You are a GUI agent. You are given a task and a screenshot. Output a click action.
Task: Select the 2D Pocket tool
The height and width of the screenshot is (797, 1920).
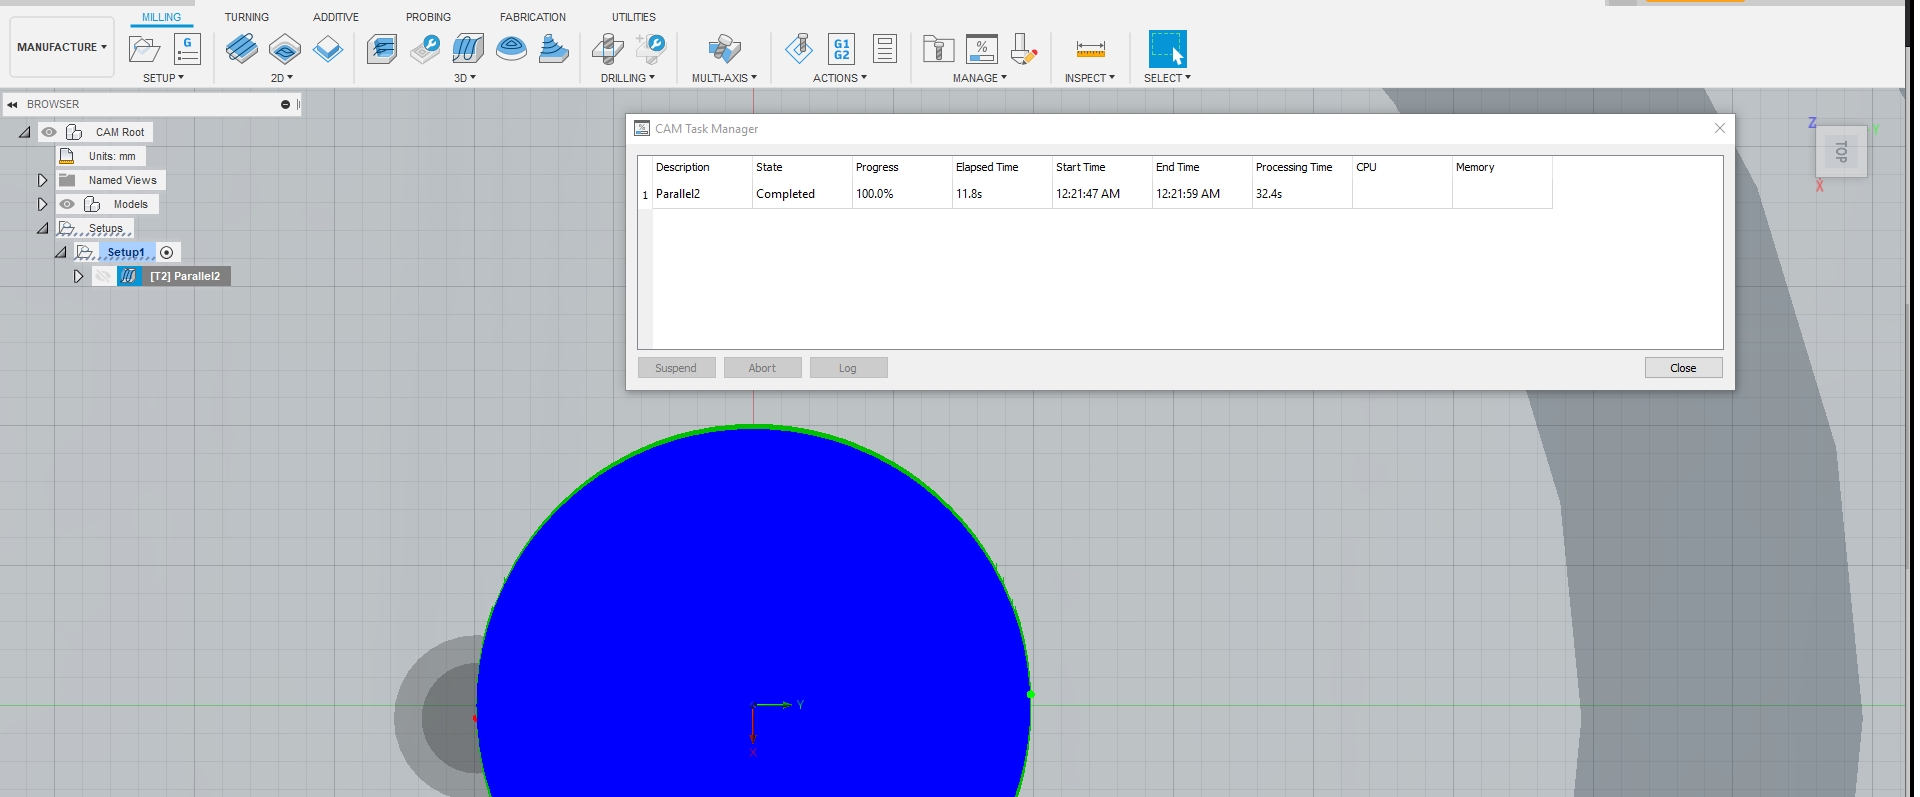[285, 49]
